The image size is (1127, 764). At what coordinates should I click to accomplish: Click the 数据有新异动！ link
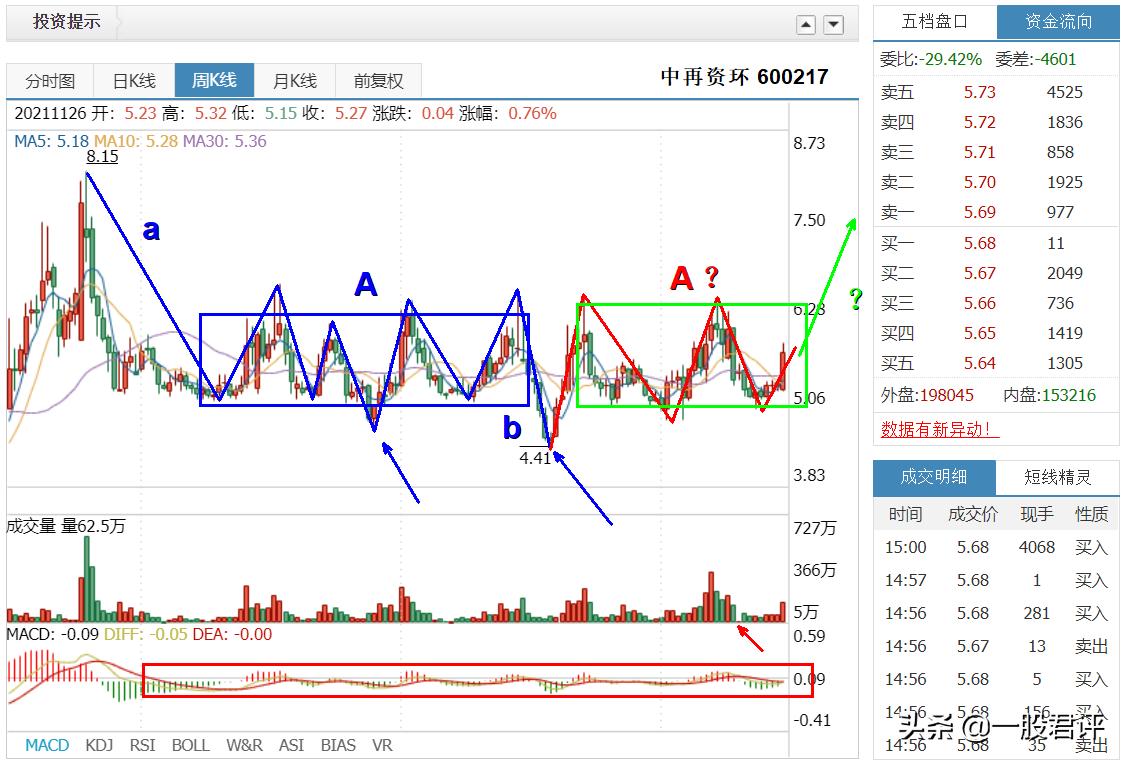[939, 429]
